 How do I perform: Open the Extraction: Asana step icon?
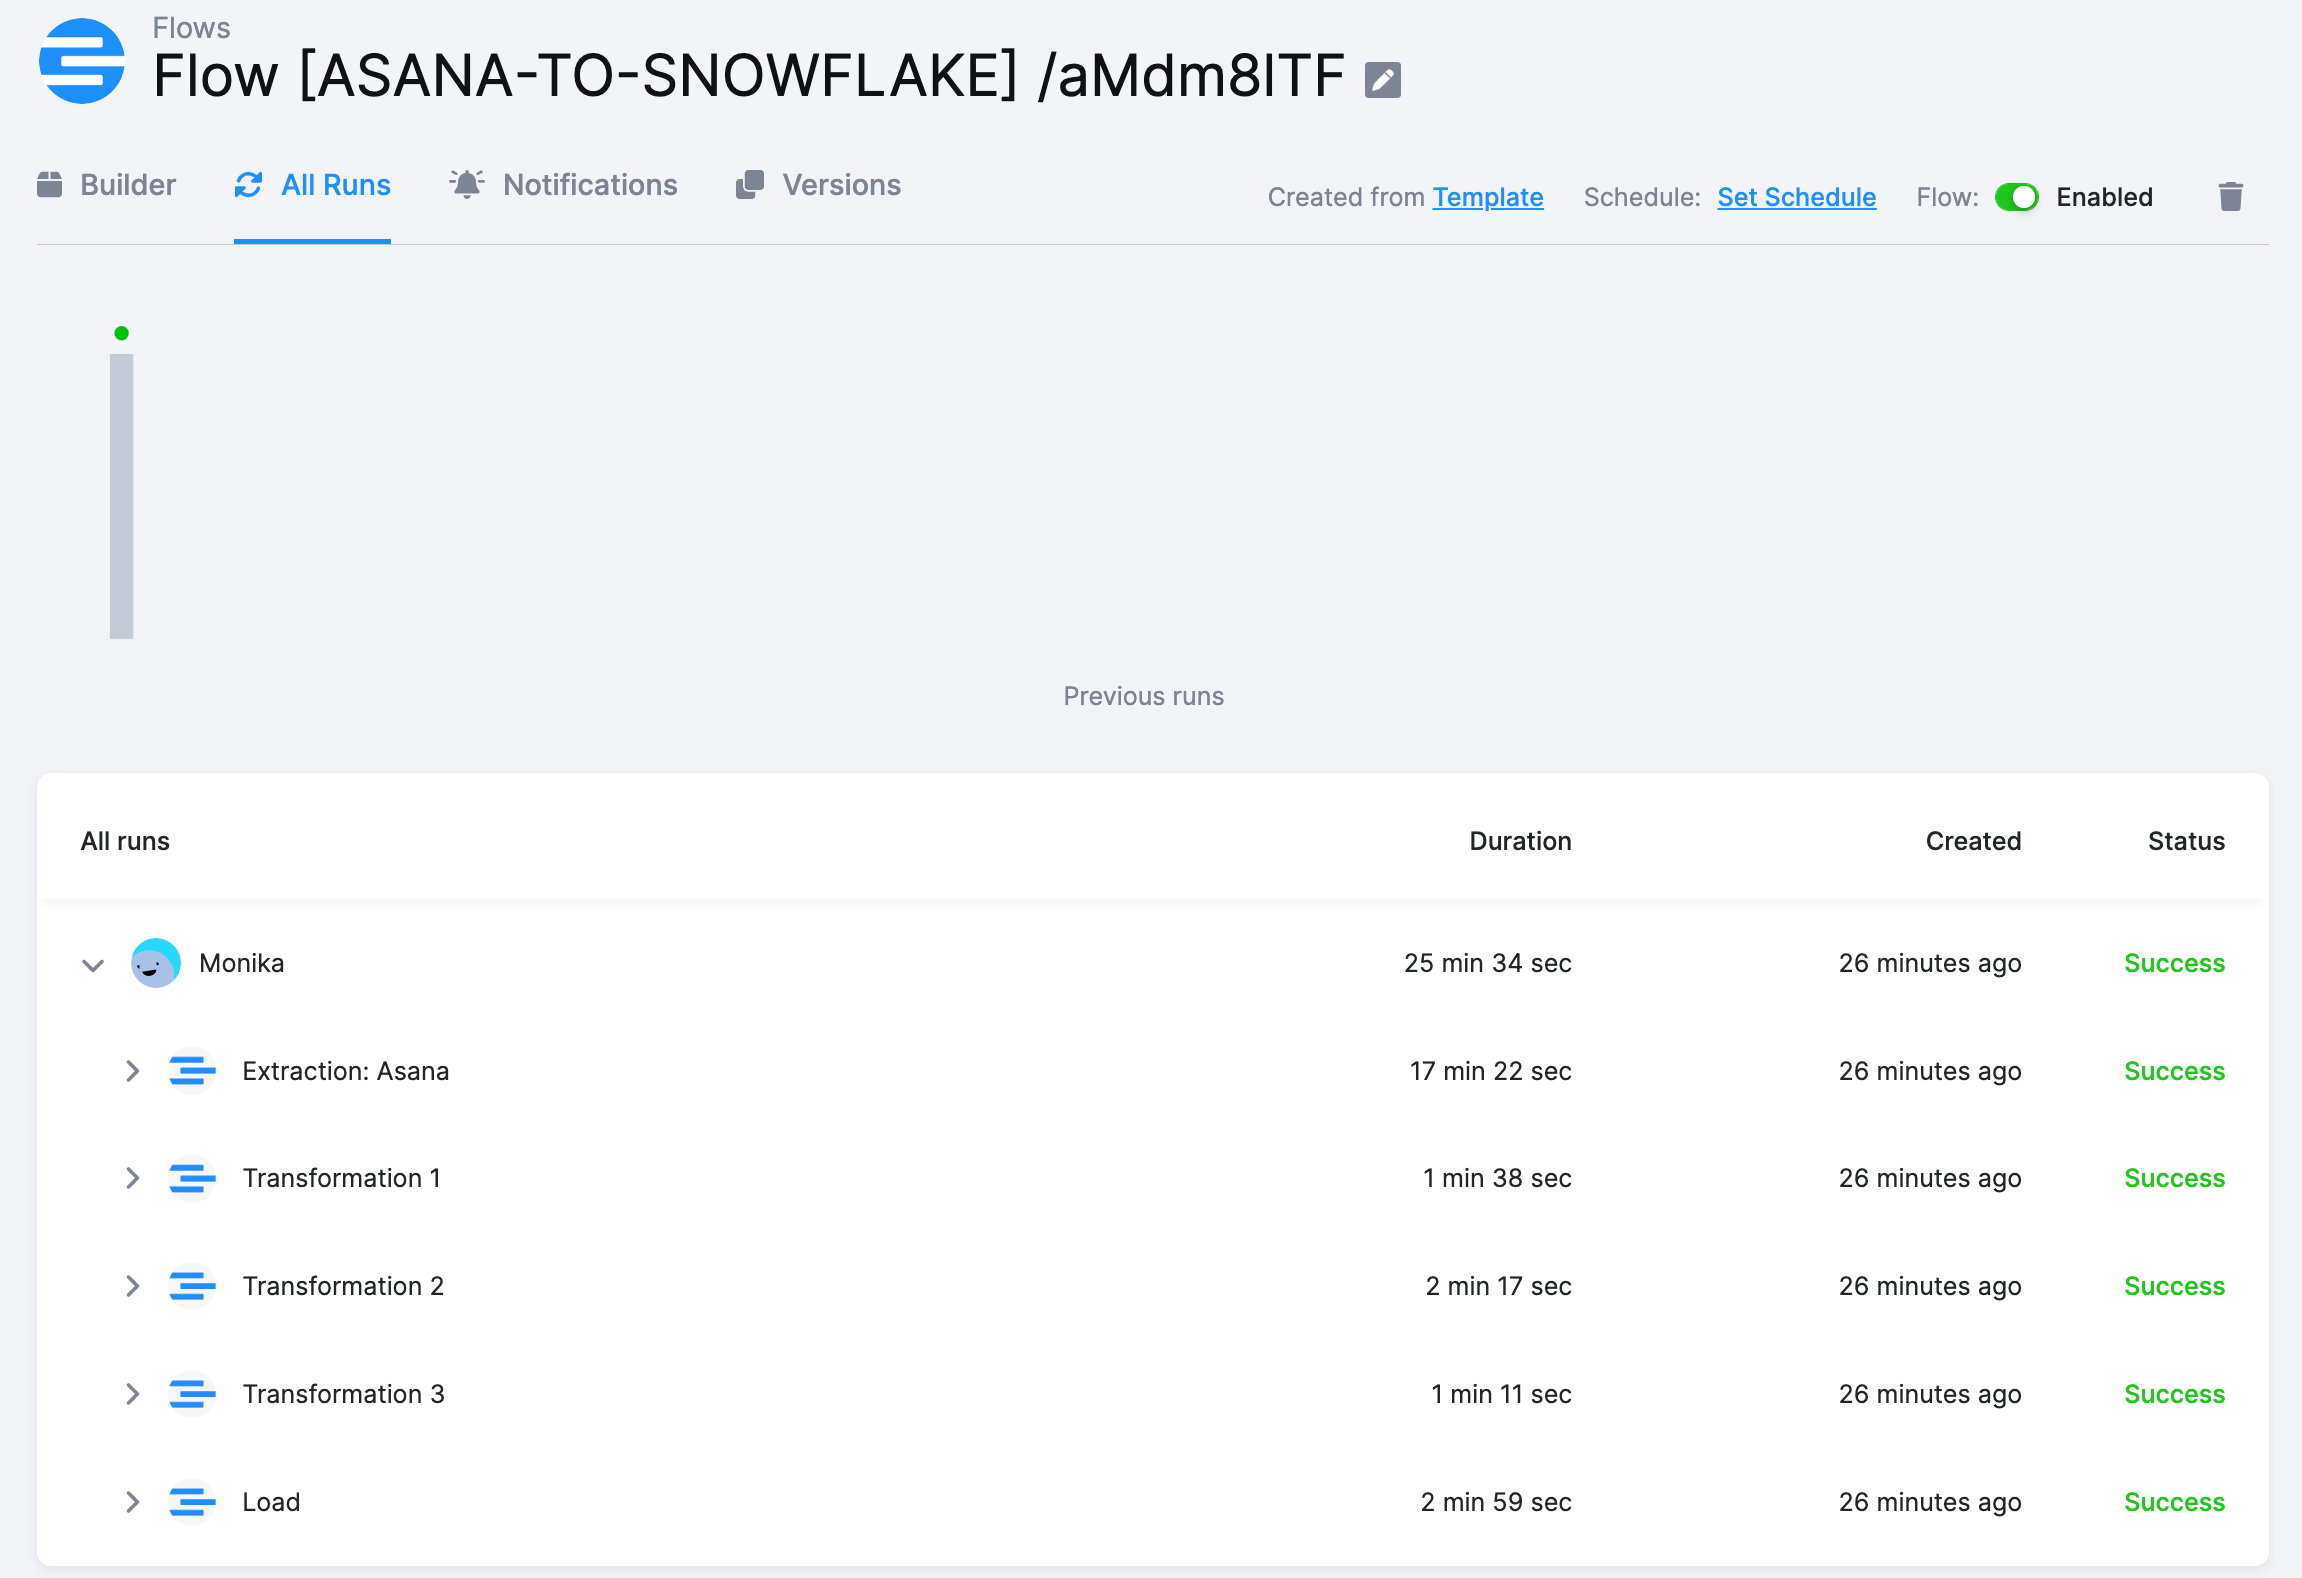191,1070
